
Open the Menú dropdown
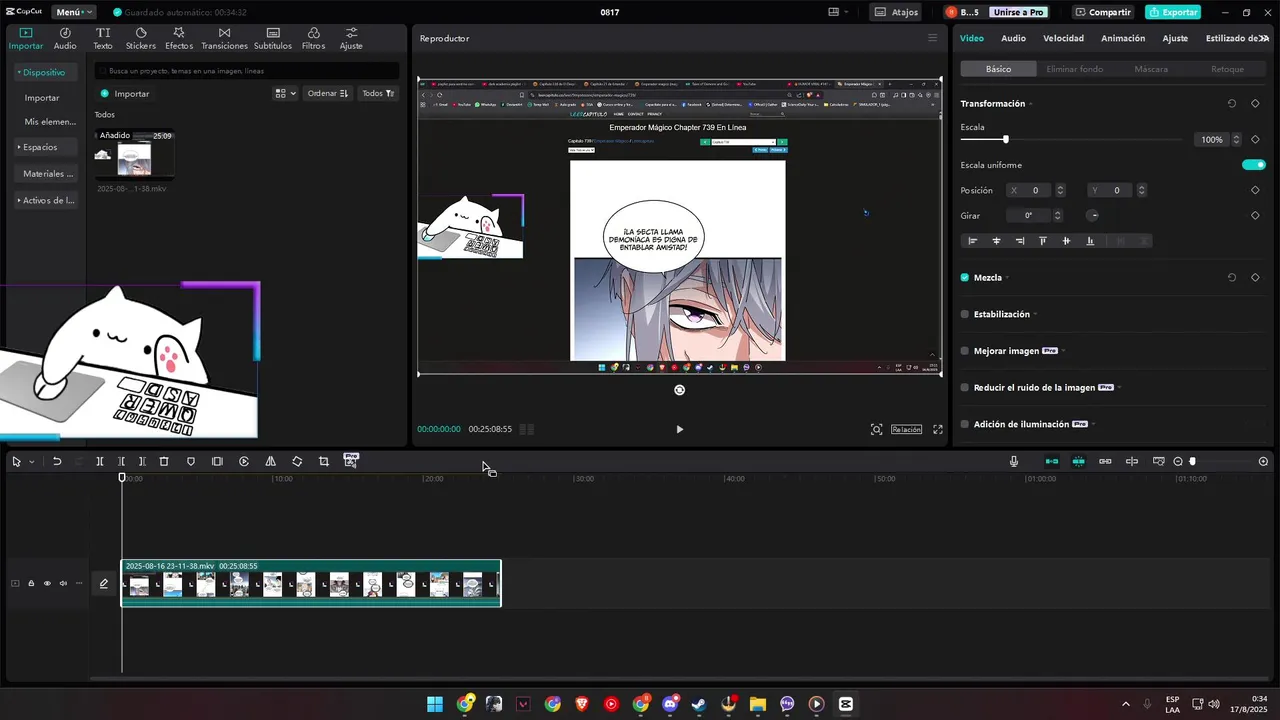pyautogui.click(x=74, y=12)
